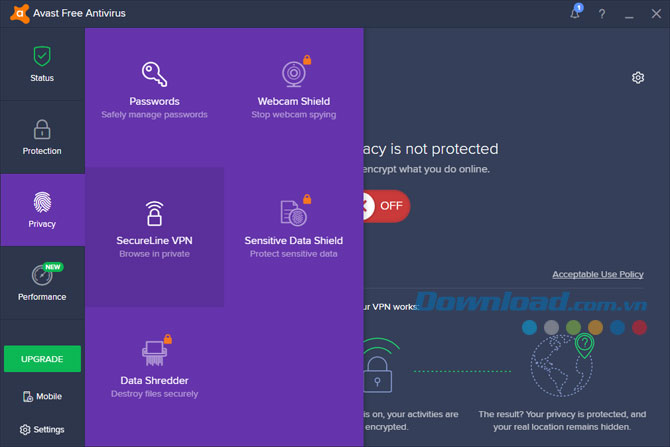Viewport: 670px width, 447px height.
Task: Click the 'Destroy files securely' text
Action: (154, 394)
